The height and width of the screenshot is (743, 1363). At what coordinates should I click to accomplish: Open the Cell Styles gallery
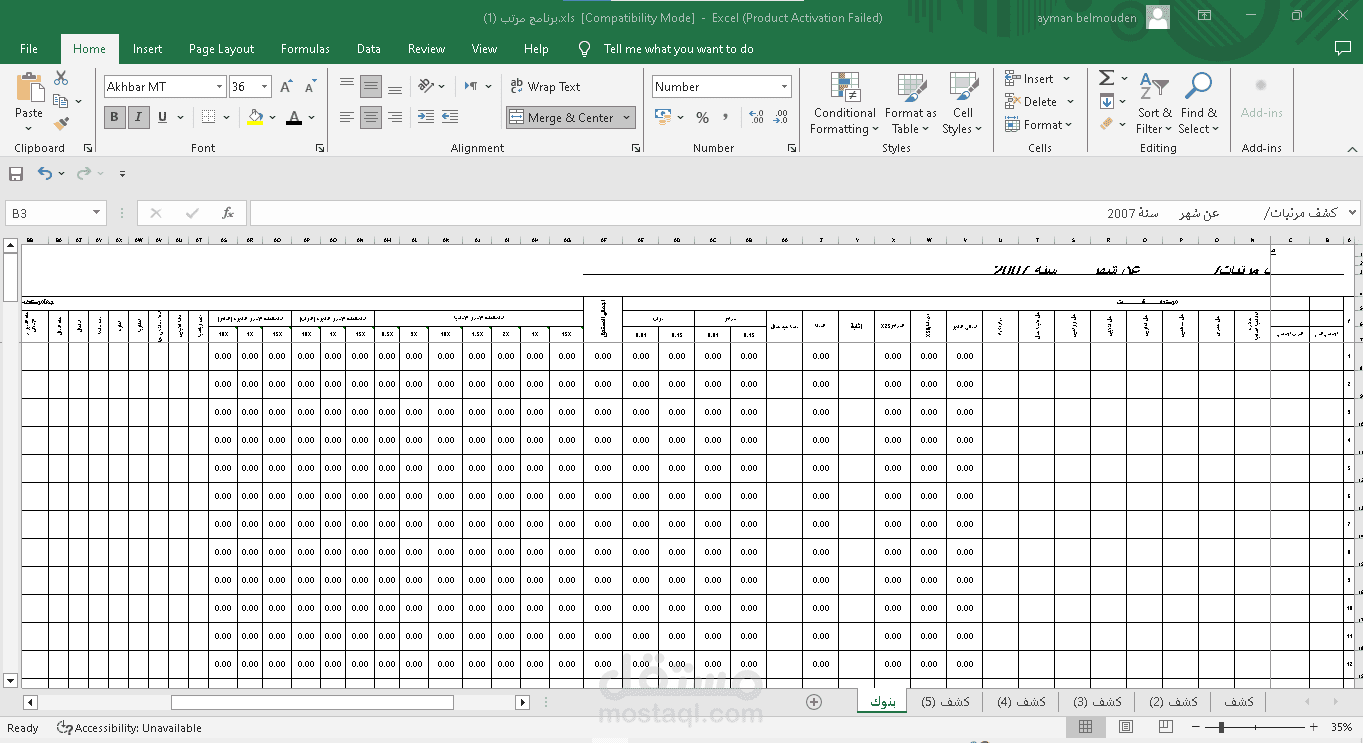point(962,104)
